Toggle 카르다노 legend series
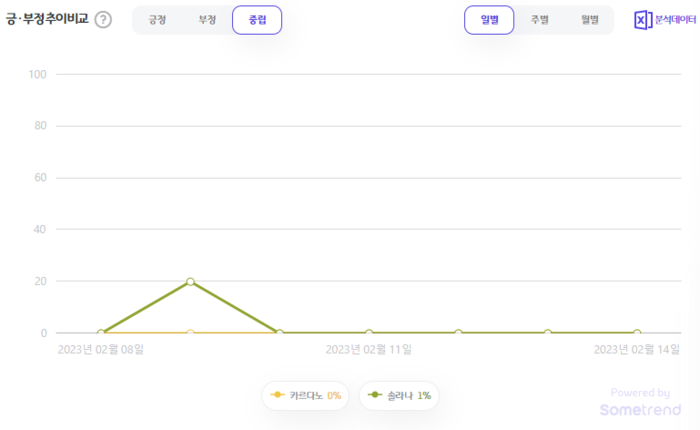The width and height of the screenshot is (700, 430). [305, 396]
